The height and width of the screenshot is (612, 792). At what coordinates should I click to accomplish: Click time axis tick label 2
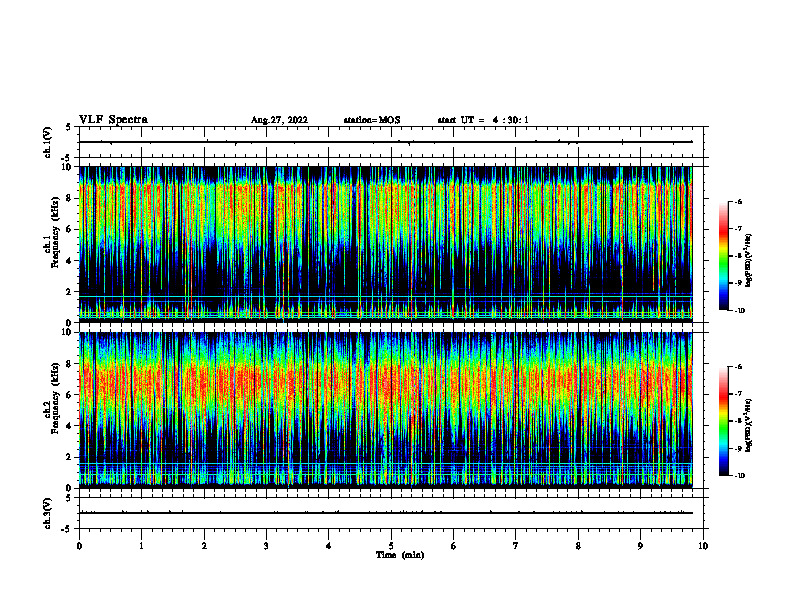point(204,546)
